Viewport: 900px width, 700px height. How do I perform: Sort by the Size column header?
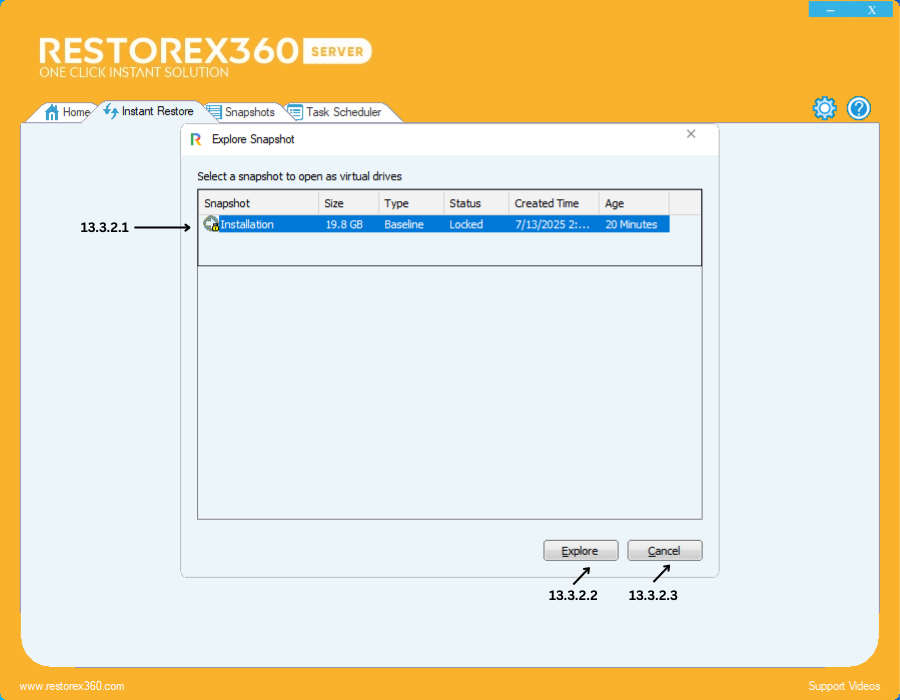(x=348, y=203)
